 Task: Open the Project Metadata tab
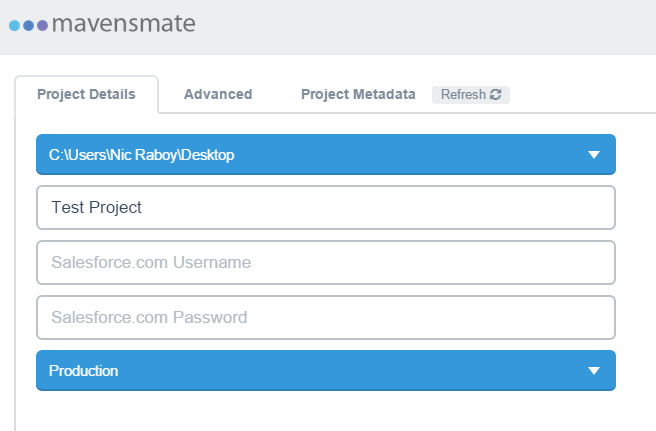coord(358,95)
